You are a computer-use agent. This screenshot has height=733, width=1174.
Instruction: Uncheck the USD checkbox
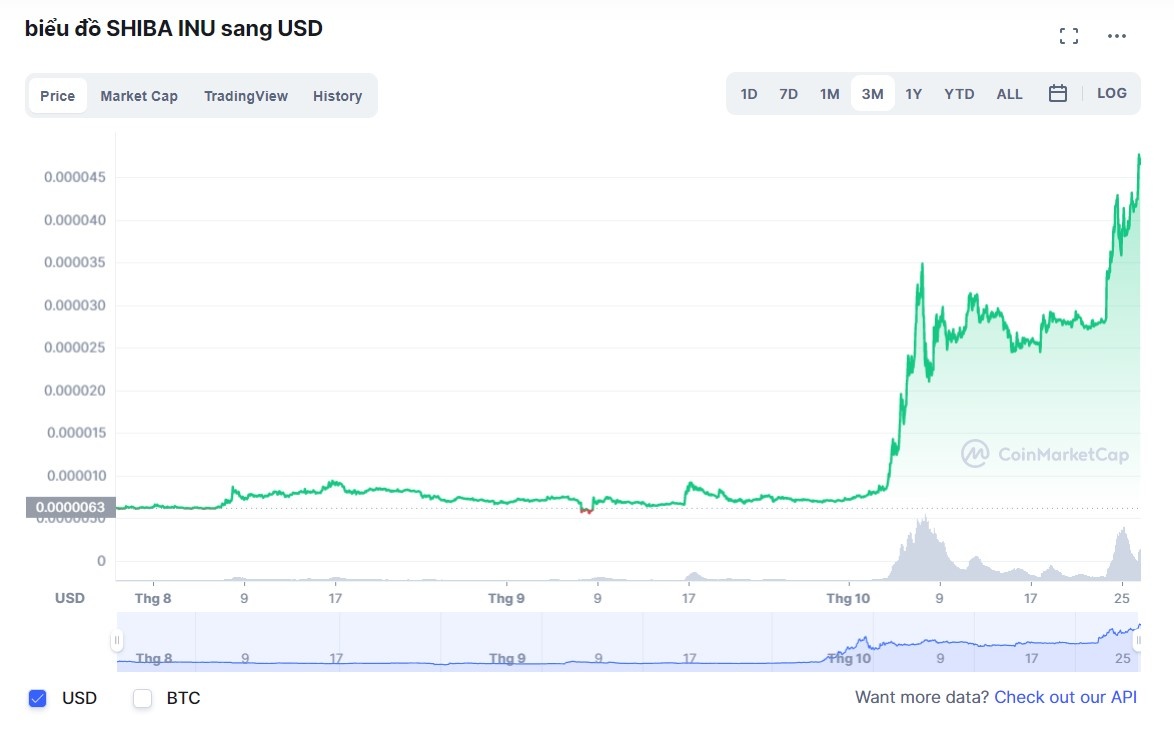38,698
